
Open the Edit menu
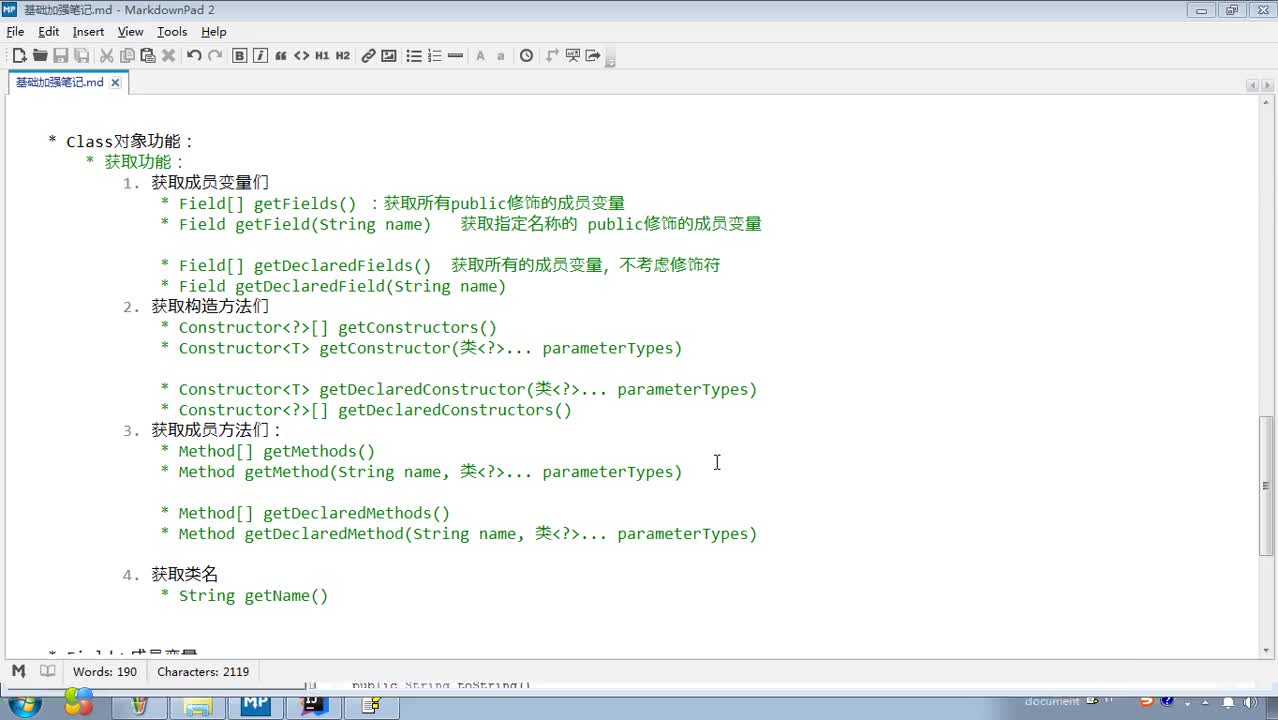[49, 32]
